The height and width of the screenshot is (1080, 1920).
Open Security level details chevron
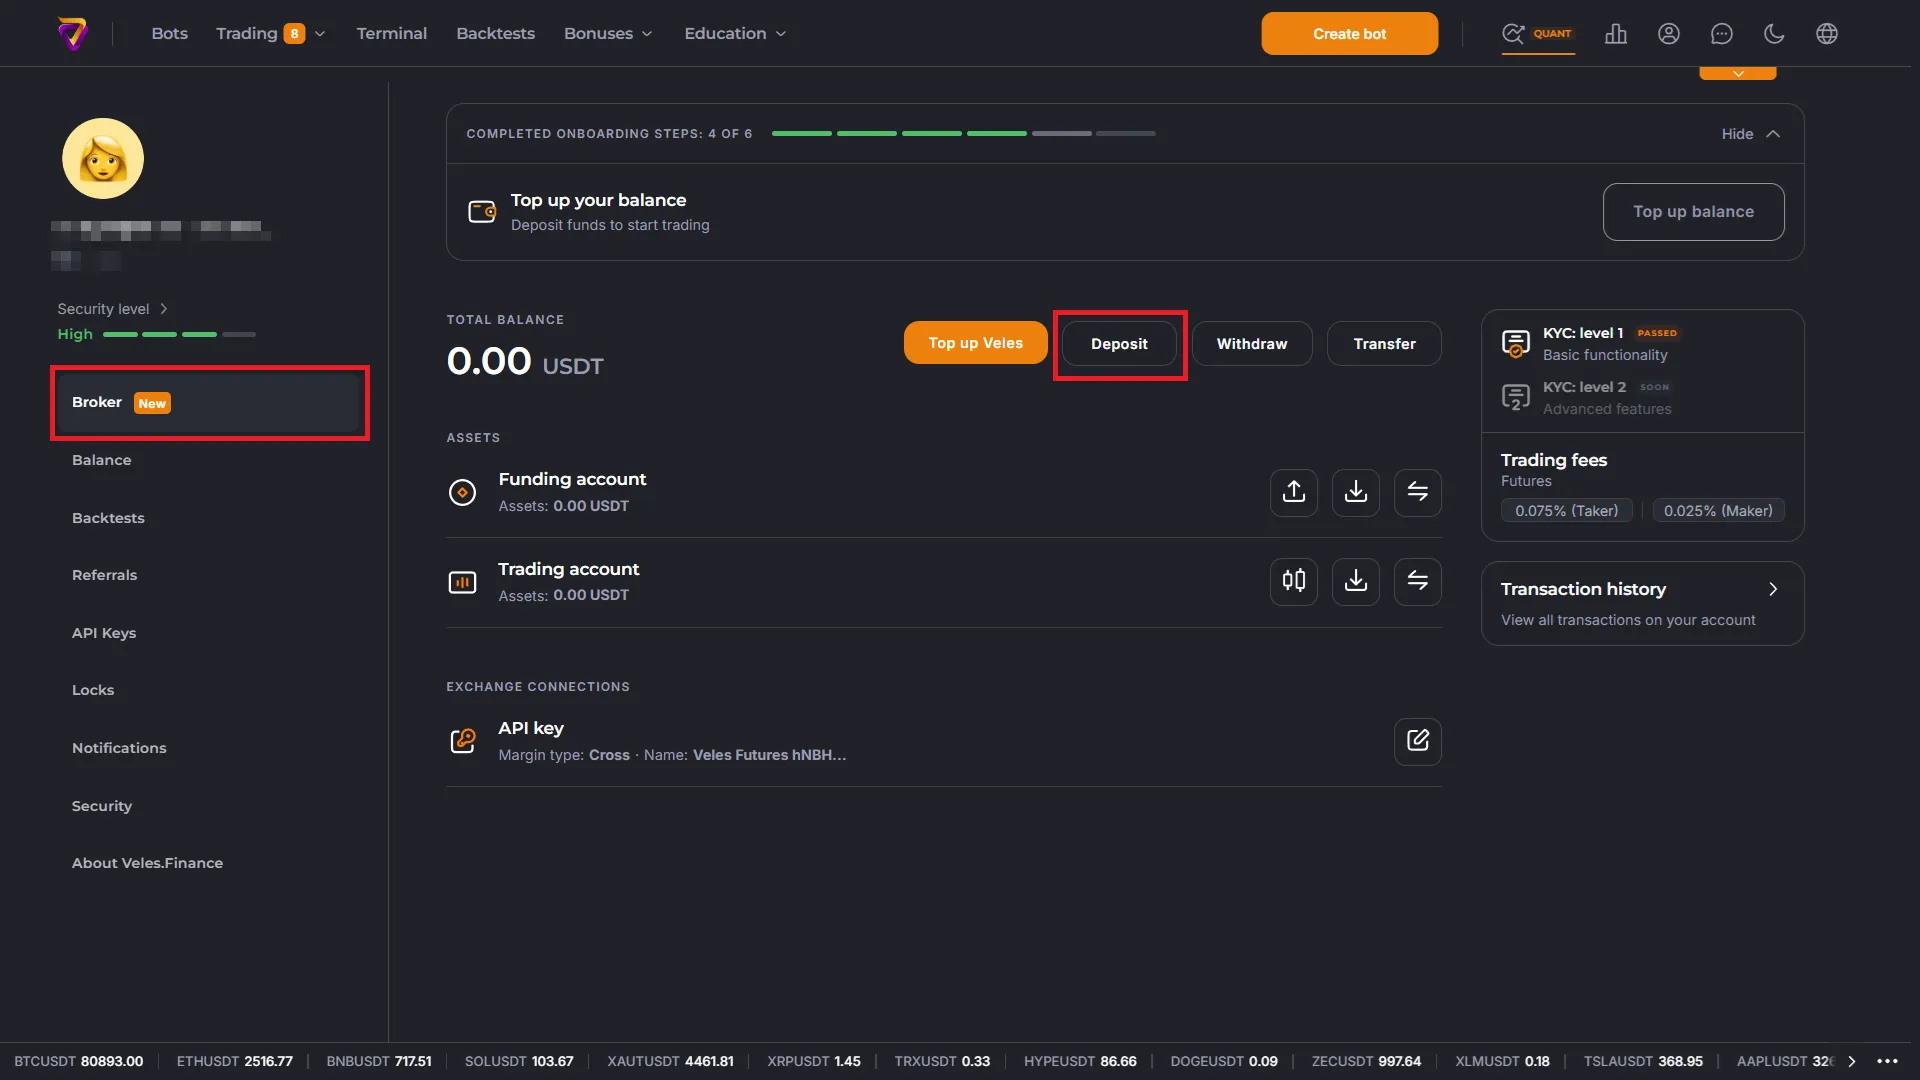click(164, 309)
